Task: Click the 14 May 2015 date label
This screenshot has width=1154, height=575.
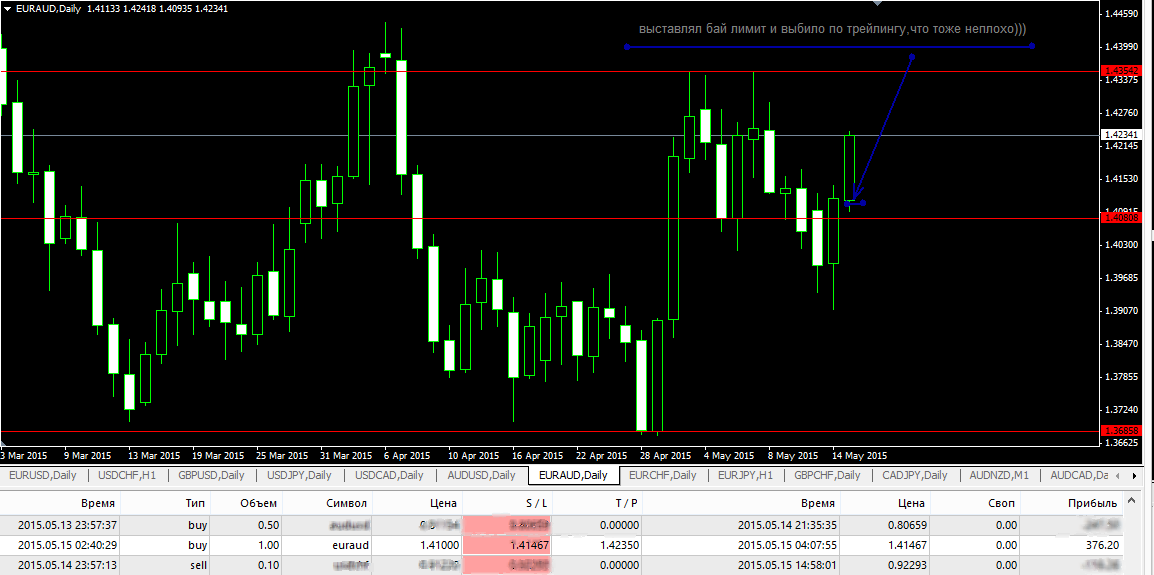Action: coord(860,455)
